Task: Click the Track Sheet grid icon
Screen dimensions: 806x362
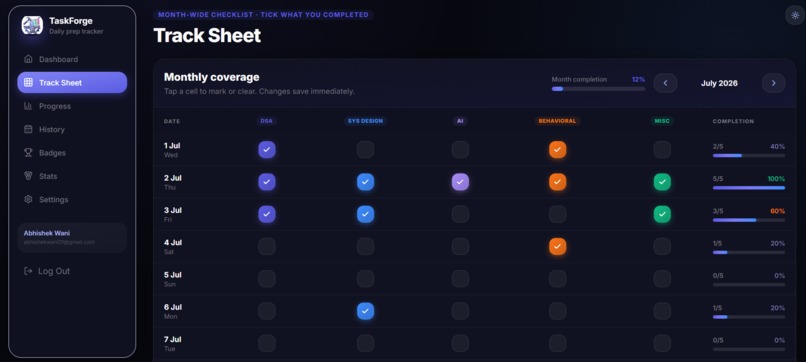Action: [x=29, y=82]
